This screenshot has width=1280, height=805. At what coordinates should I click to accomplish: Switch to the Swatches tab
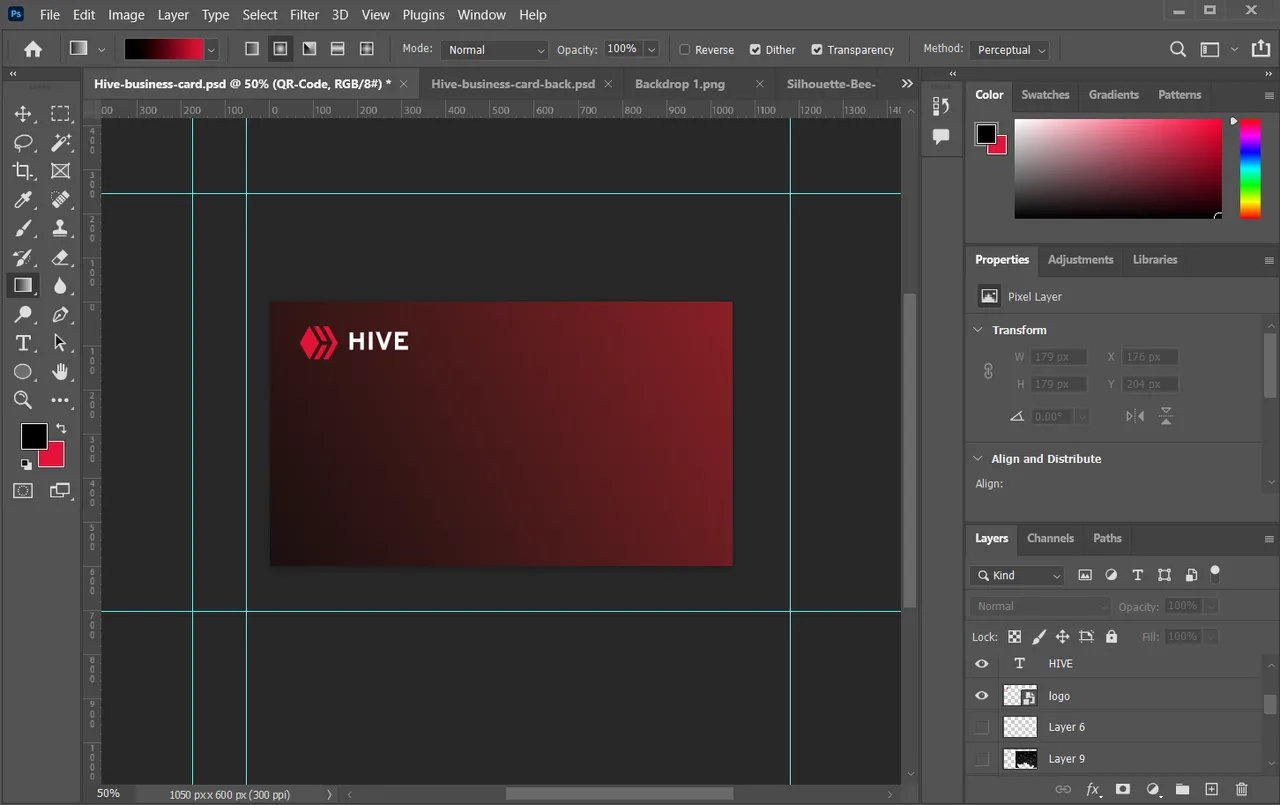click(1045, 95)
